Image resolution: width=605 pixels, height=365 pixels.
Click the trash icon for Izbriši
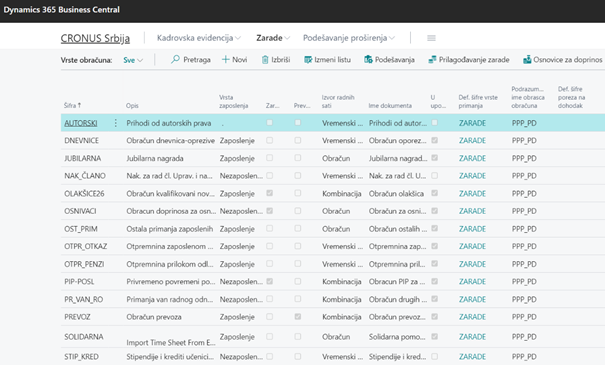point(265,59)
